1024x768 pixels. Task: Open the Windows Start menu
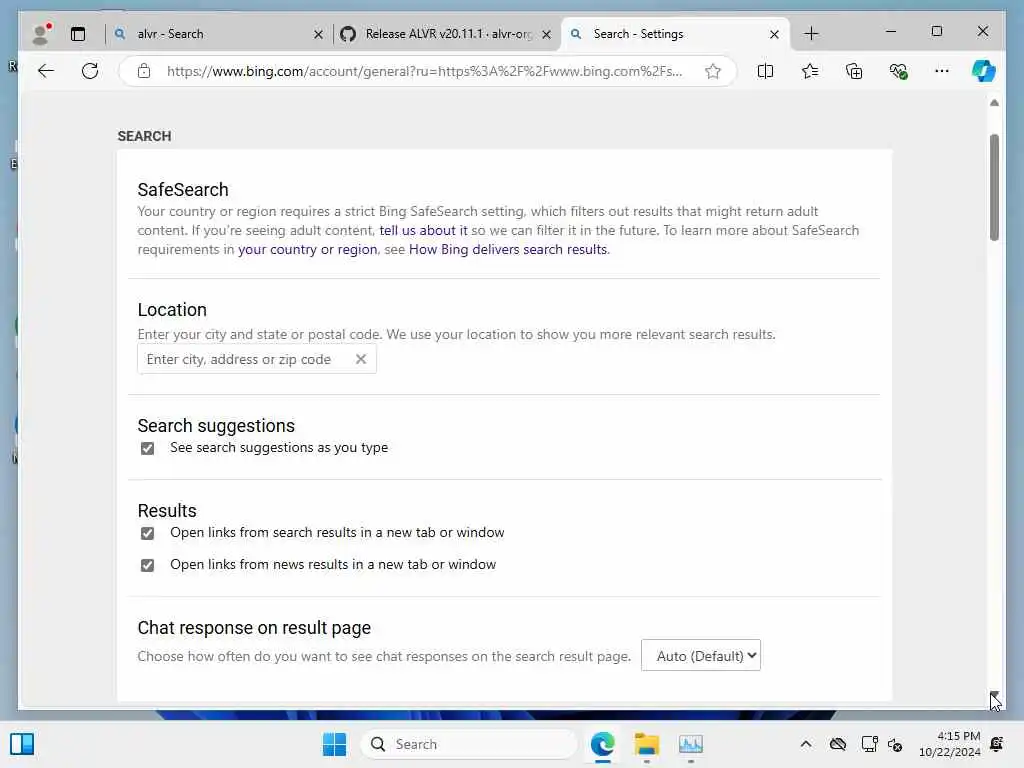pyautogui.click(x=334, y=744)
